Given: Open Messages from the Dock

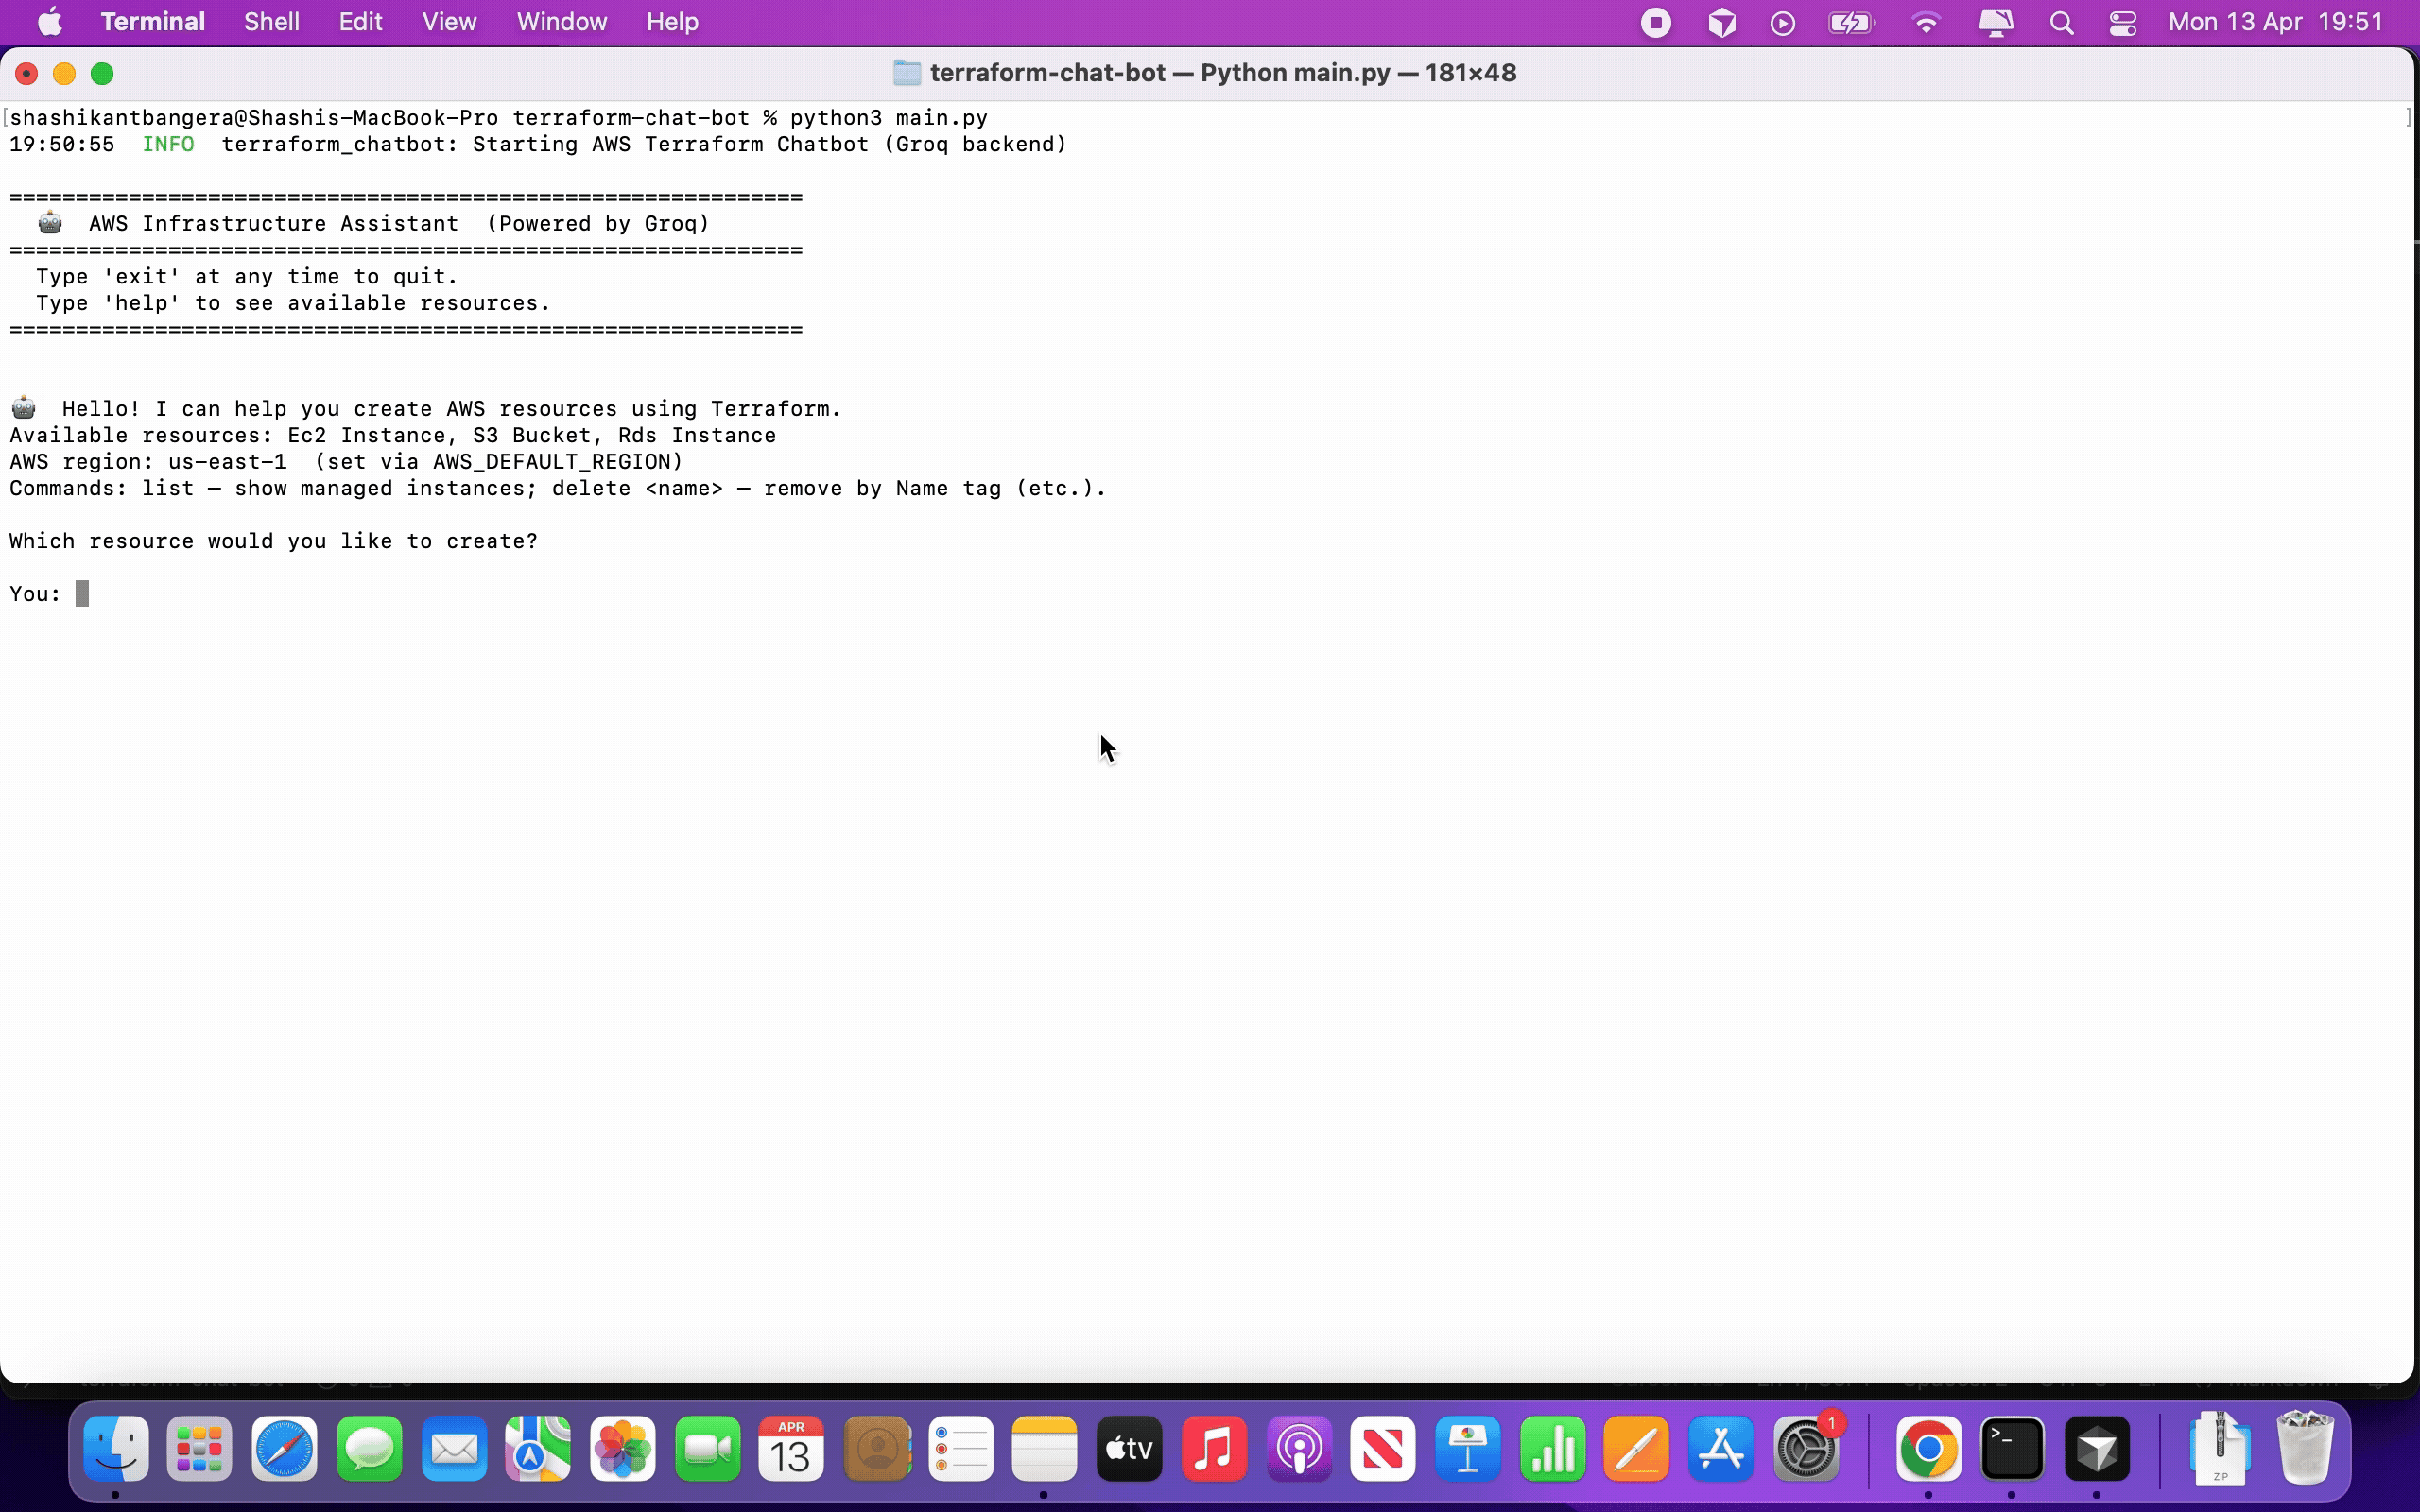Looking at the screenshot, I should [x=370, y=1448].
